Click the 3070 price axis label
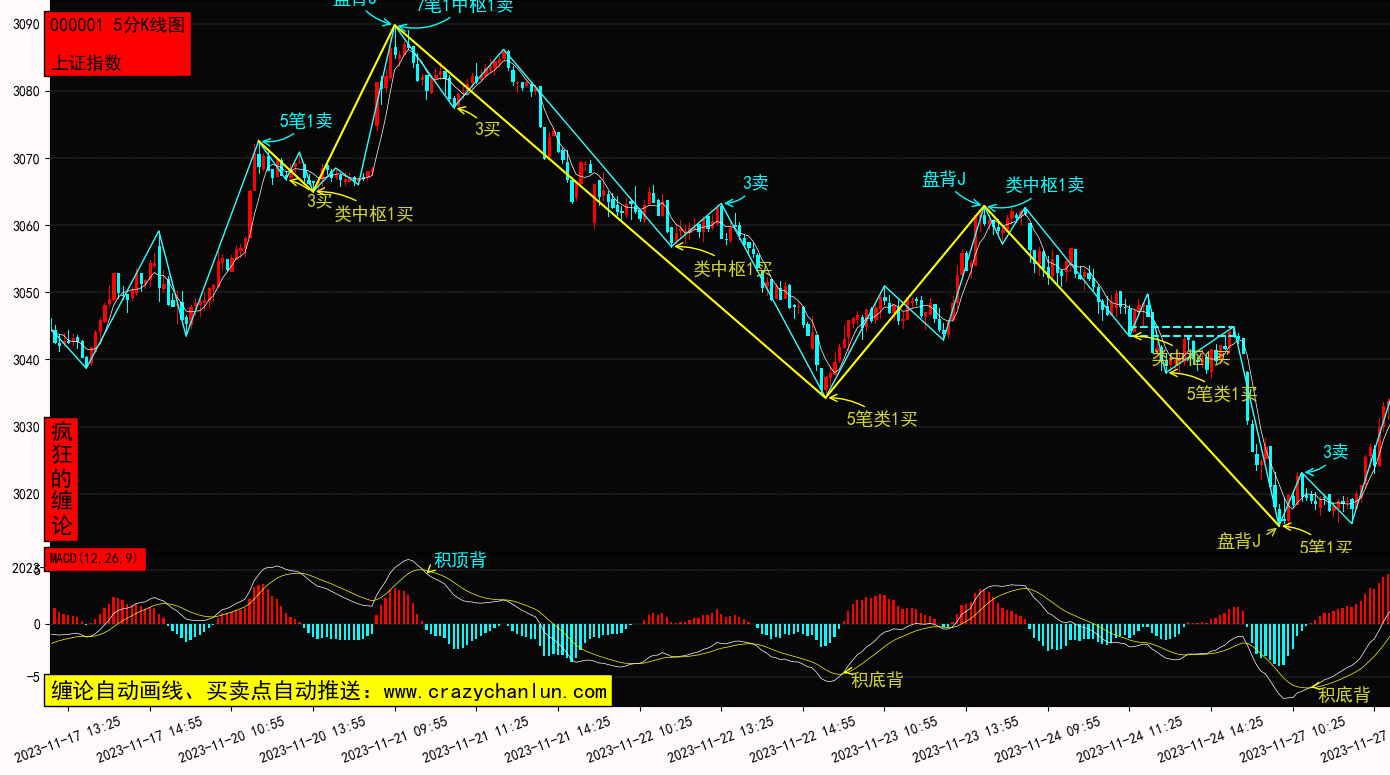This screenshot has width=1390, height=775. point(26,158)
